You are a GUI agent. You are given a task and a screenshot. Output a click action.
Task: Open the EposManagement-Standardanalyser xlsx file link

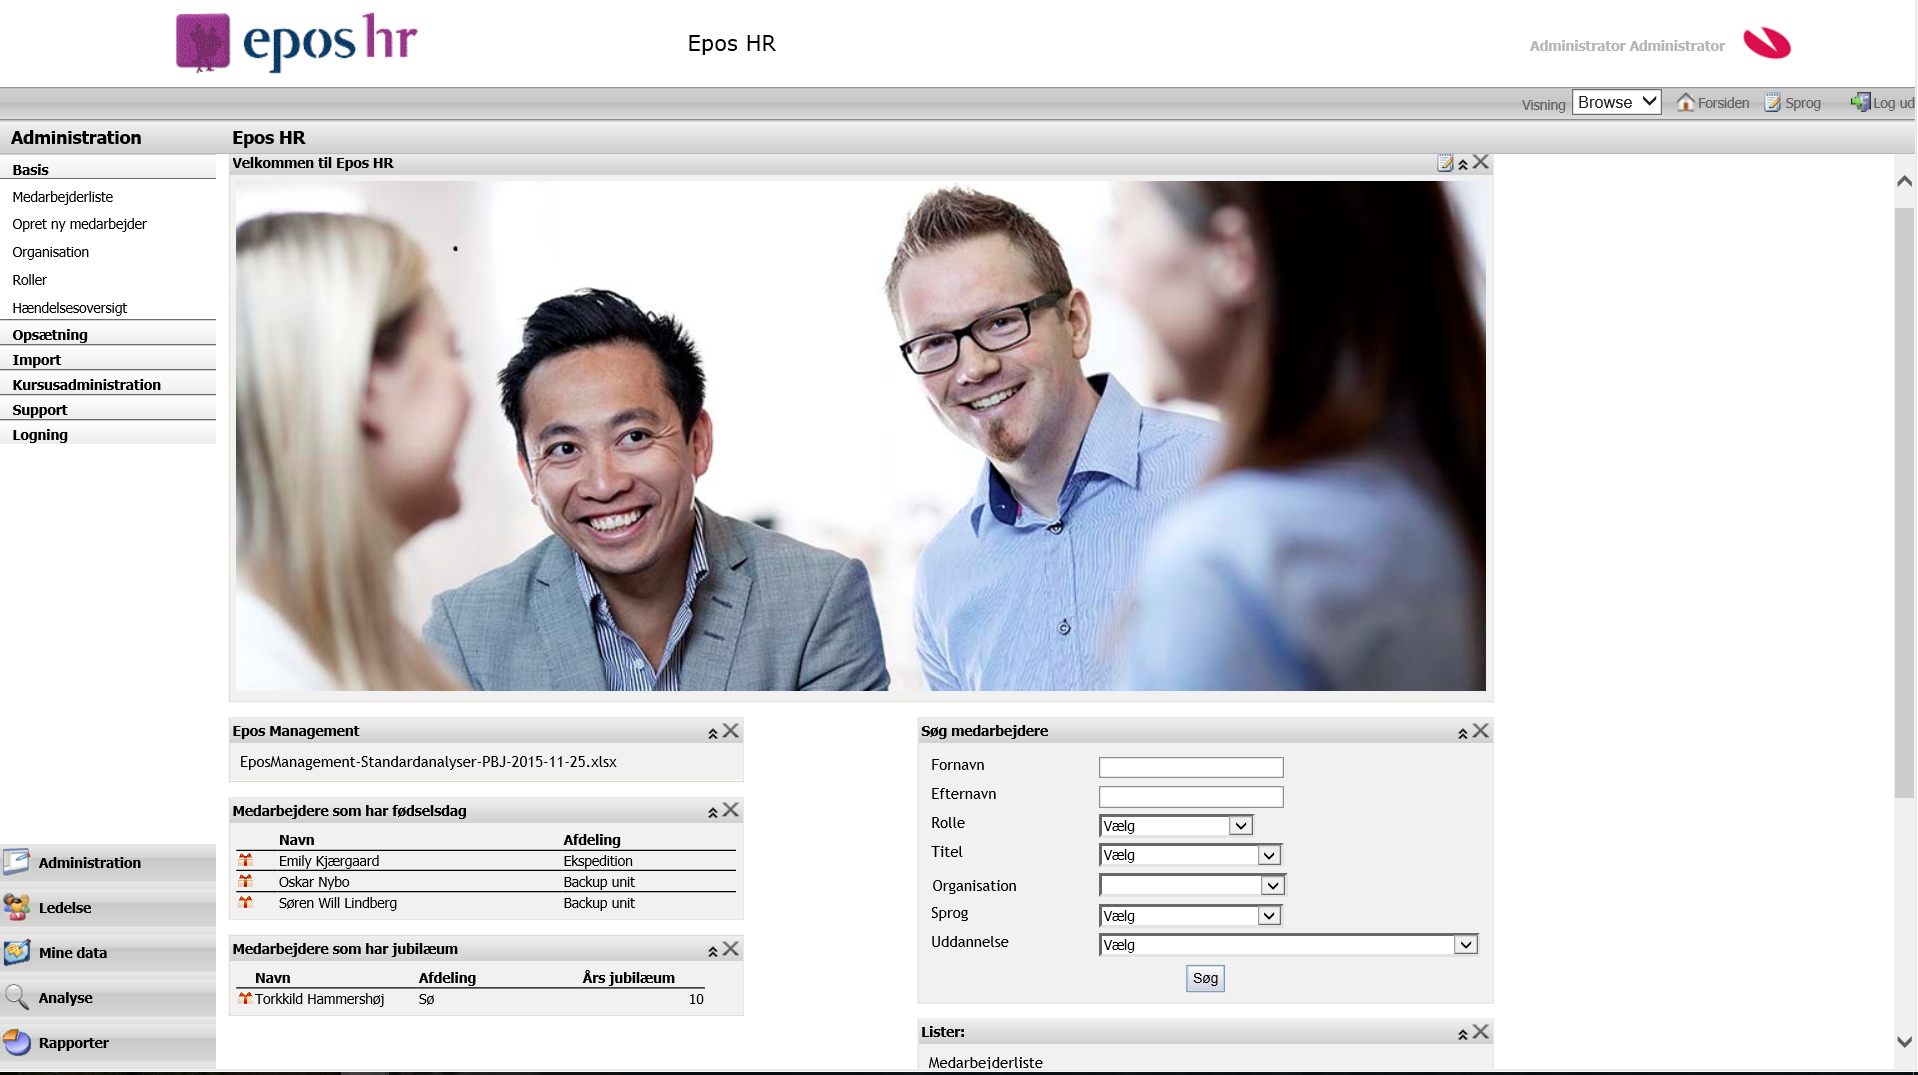tap(428, 762)
